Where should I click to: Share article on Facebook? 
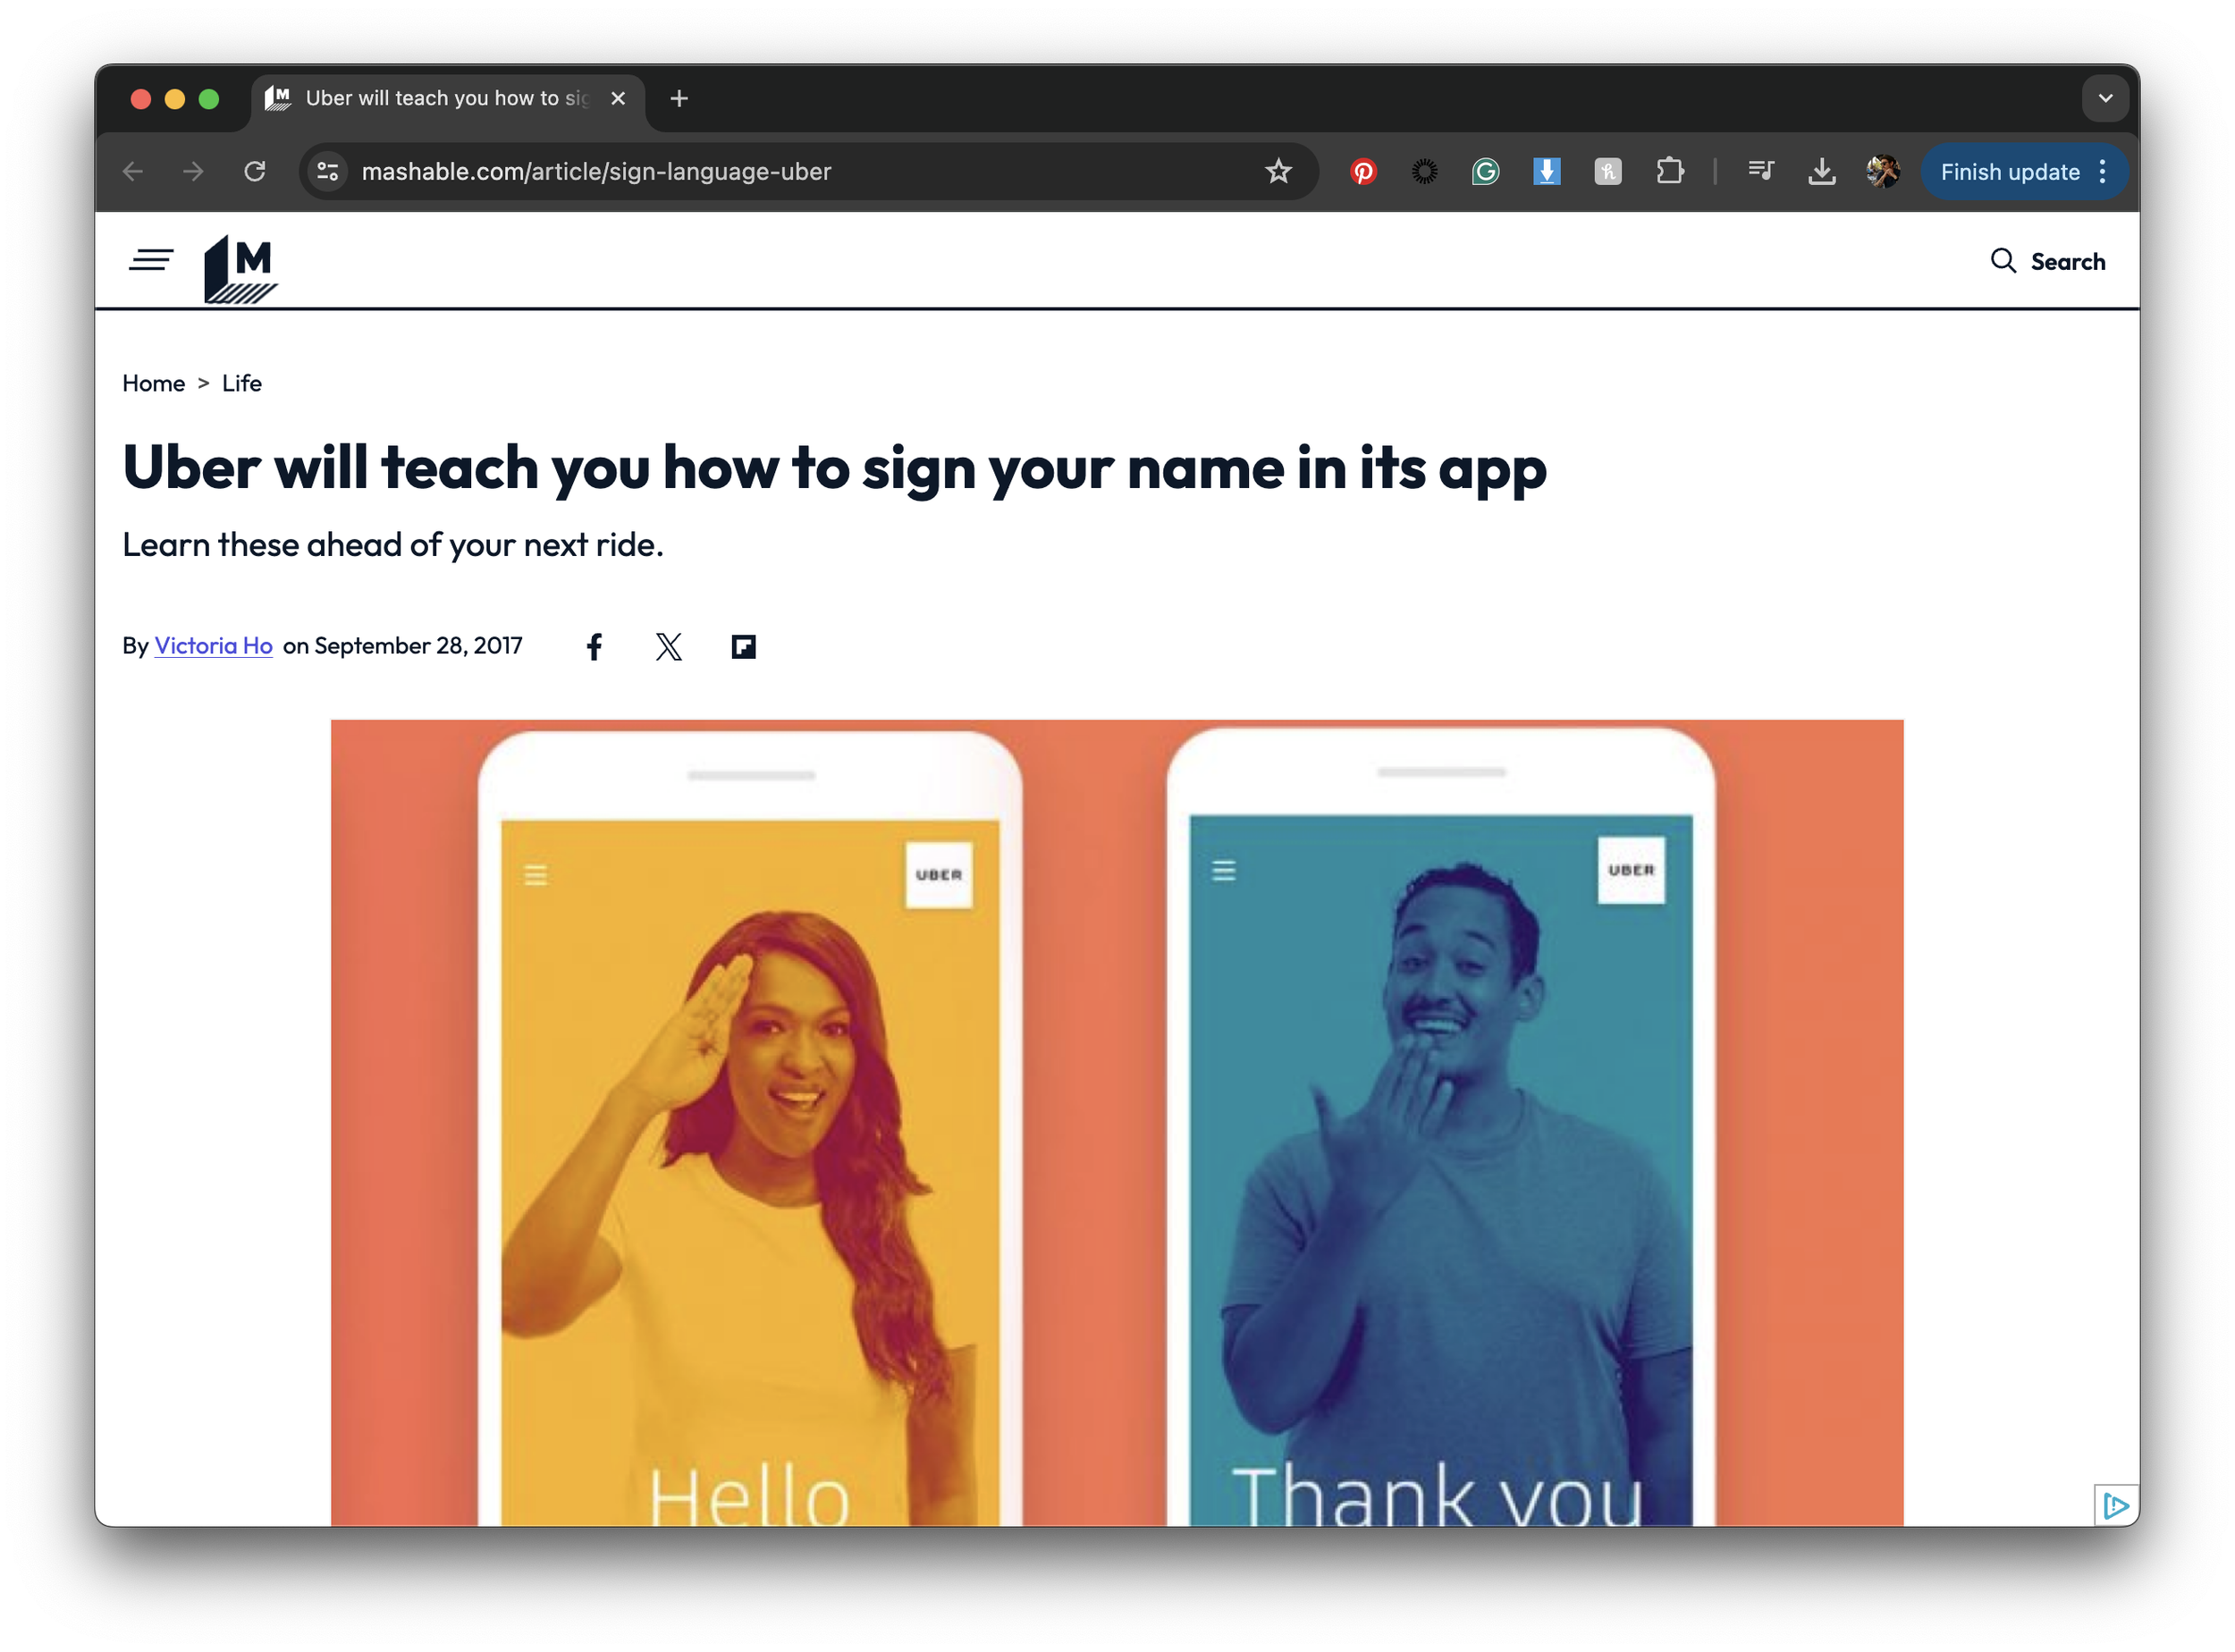[x=594, y=647]
